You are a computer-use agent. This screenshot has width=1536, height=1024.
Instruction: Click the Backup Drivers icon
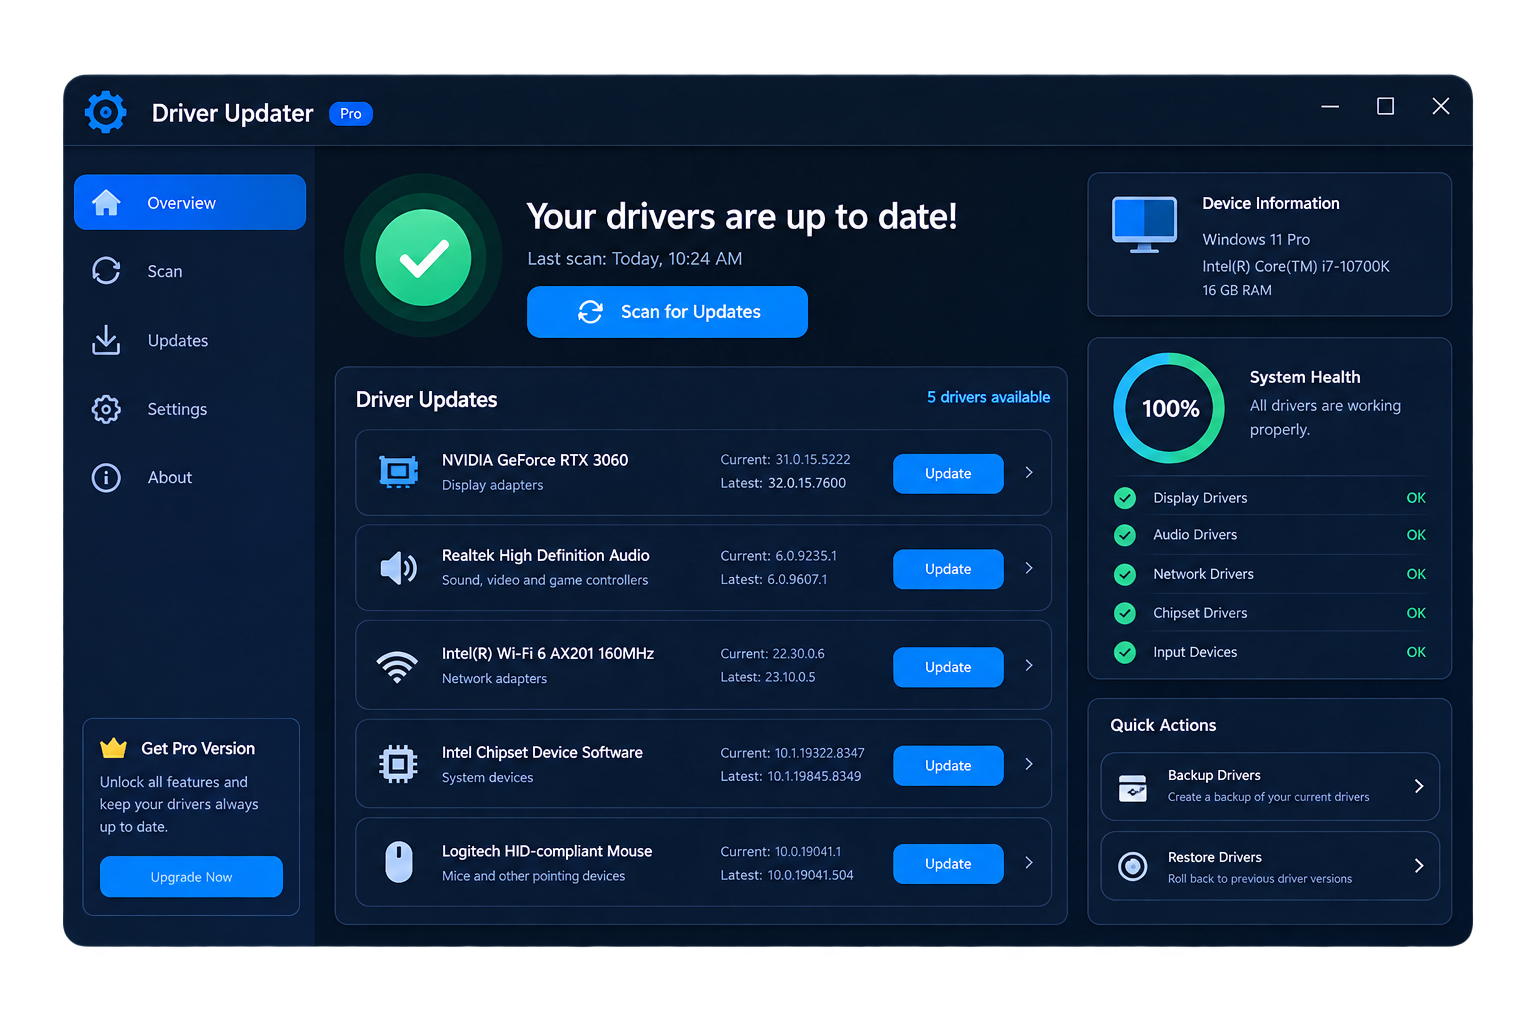tap(1133, 787)
